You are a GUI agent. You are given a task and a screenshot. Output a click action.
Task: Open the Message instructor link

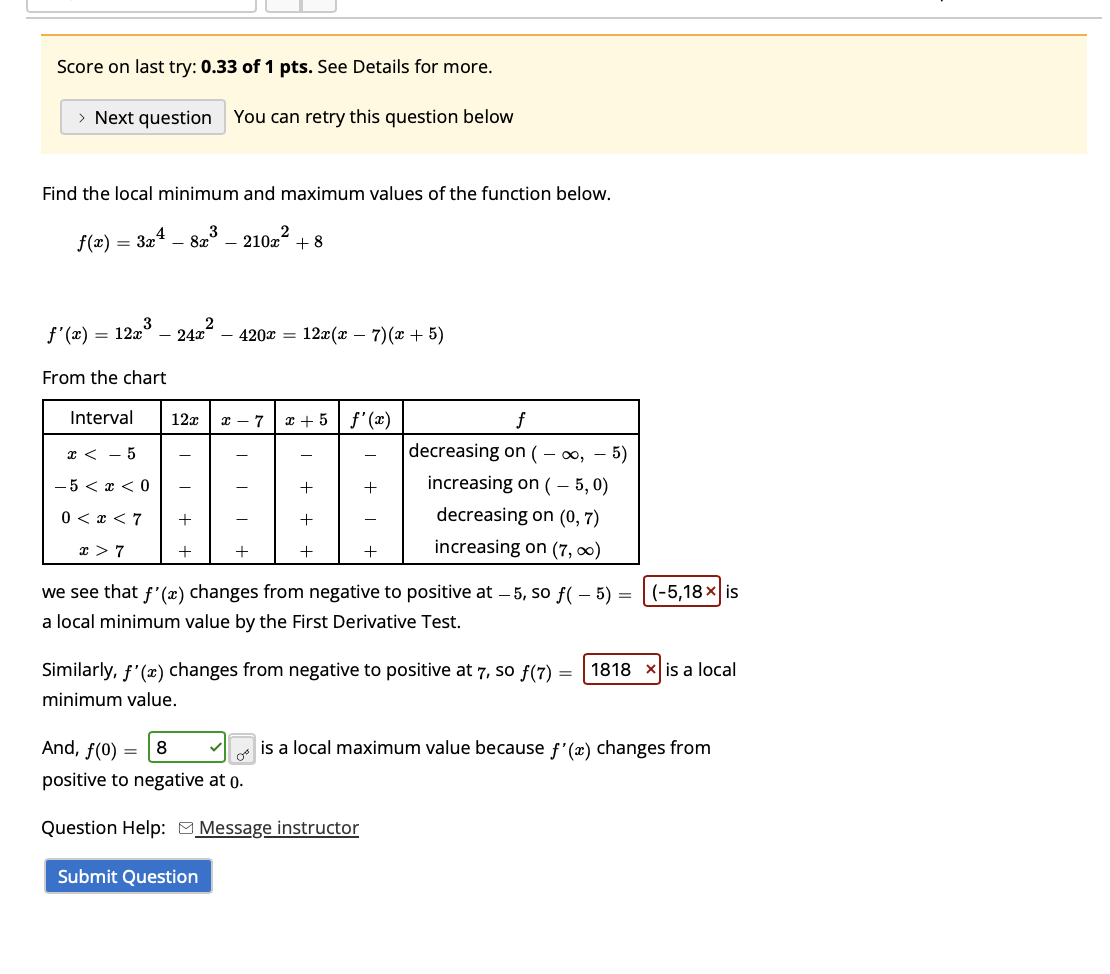277,828
